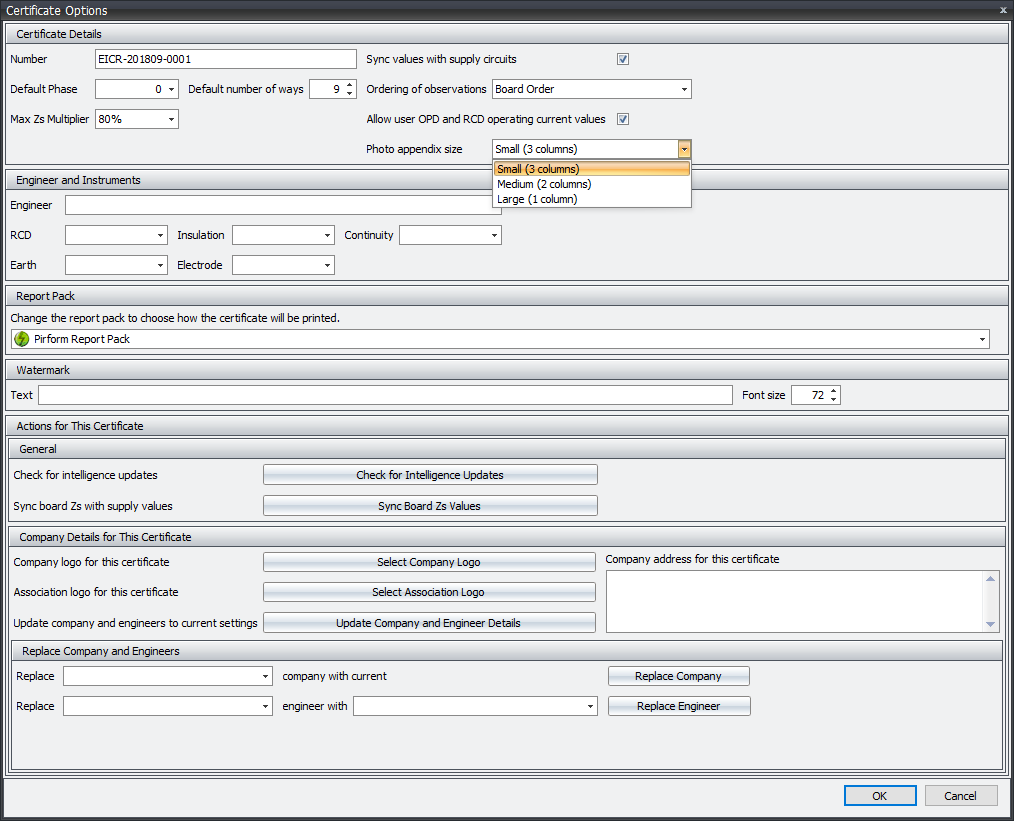Viewport: 1014px width, 821px height.
Task: Click the Watermark Text input field
Action: (385, 395)
